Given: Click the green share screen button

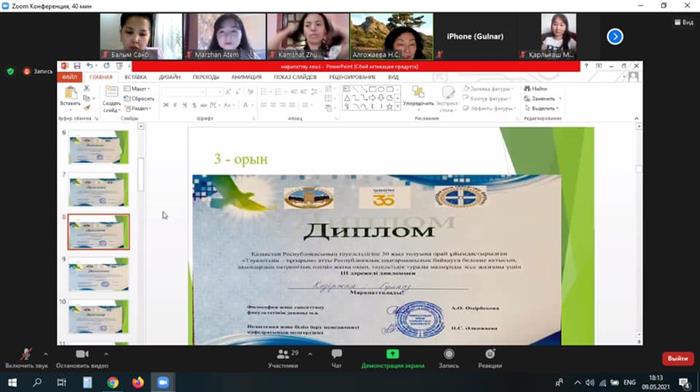Looking at the screenshot, I should pos(392,358).
